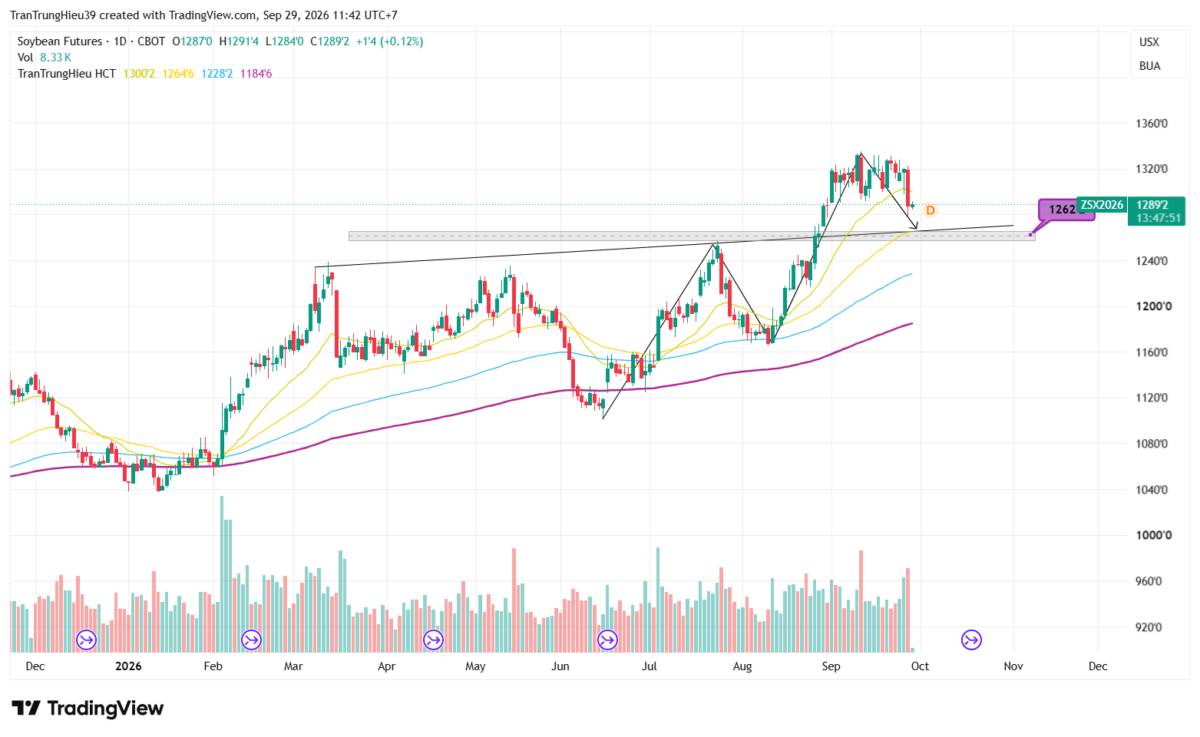1200x737 pixels.
Task: Click the purple 1184'6 indicator value
Action: point(256,73)
